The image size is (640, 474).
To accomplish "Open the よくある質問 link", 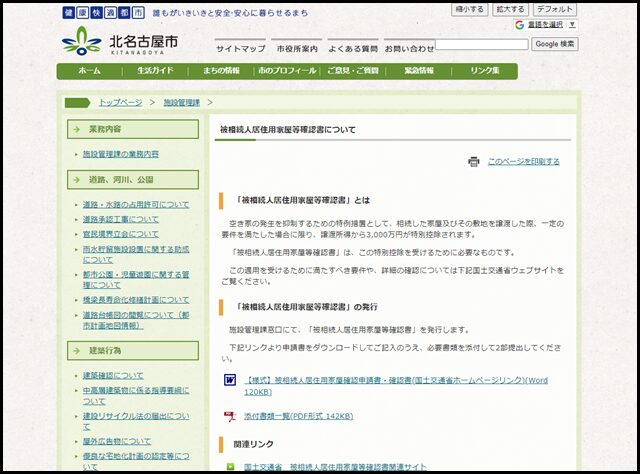I will [x=353, y=49].
